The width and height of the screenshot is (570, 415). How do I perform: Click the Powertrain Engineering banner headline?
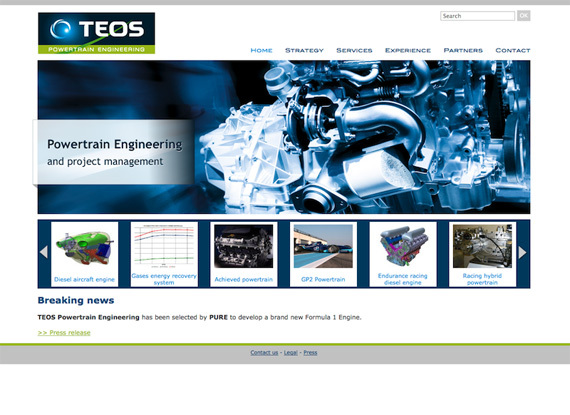tap(115, 145)
